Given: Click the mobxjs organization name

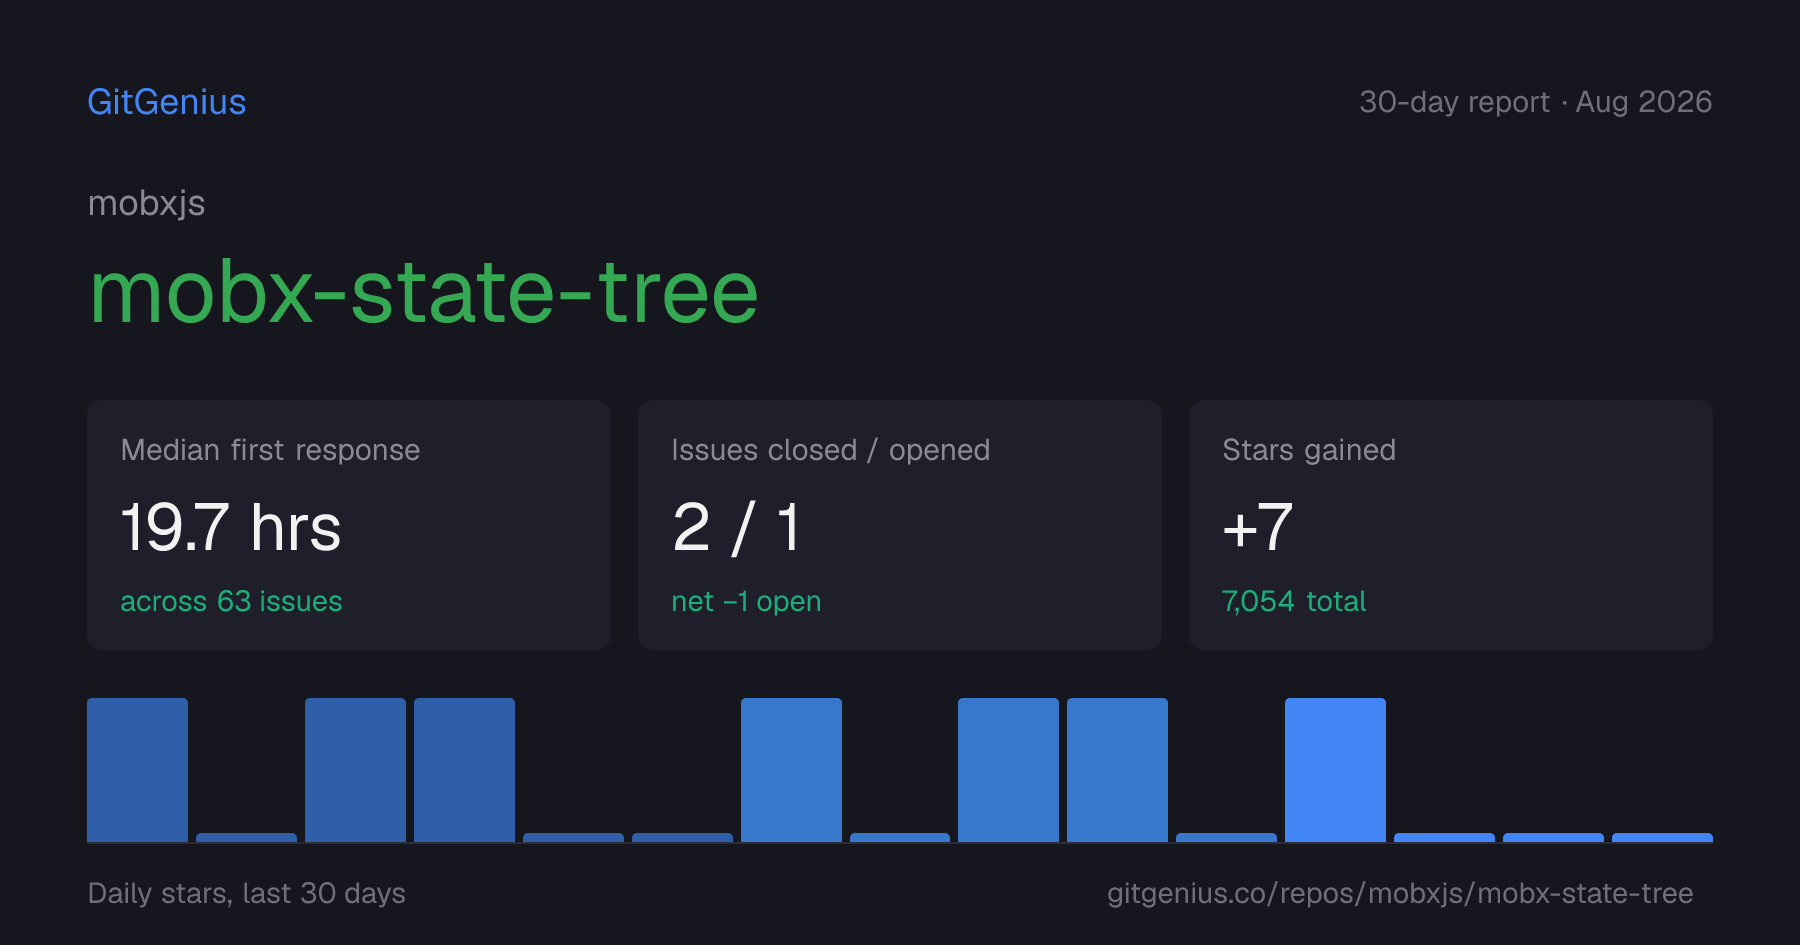Looking at the screenshot, I should pyautogui.click(x=146, y=204).
